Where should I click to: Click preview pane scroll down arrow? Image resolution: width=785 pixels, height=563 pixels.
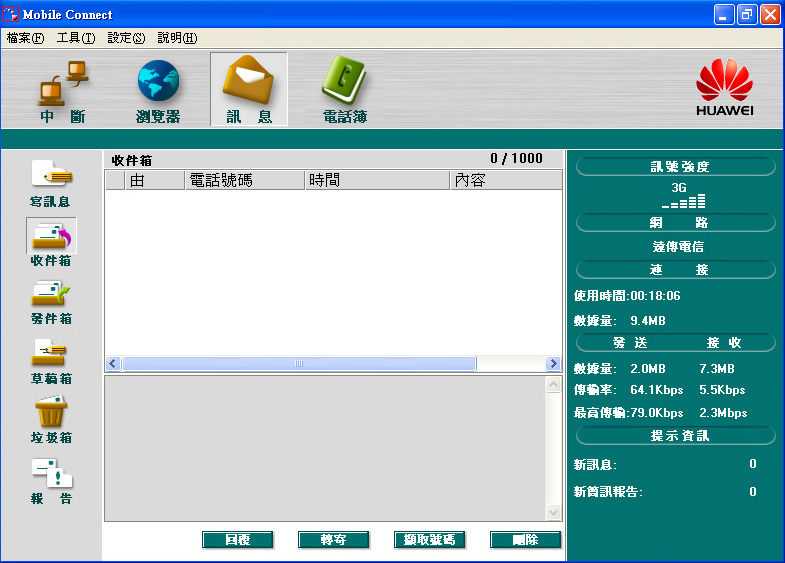click(553, 512)
